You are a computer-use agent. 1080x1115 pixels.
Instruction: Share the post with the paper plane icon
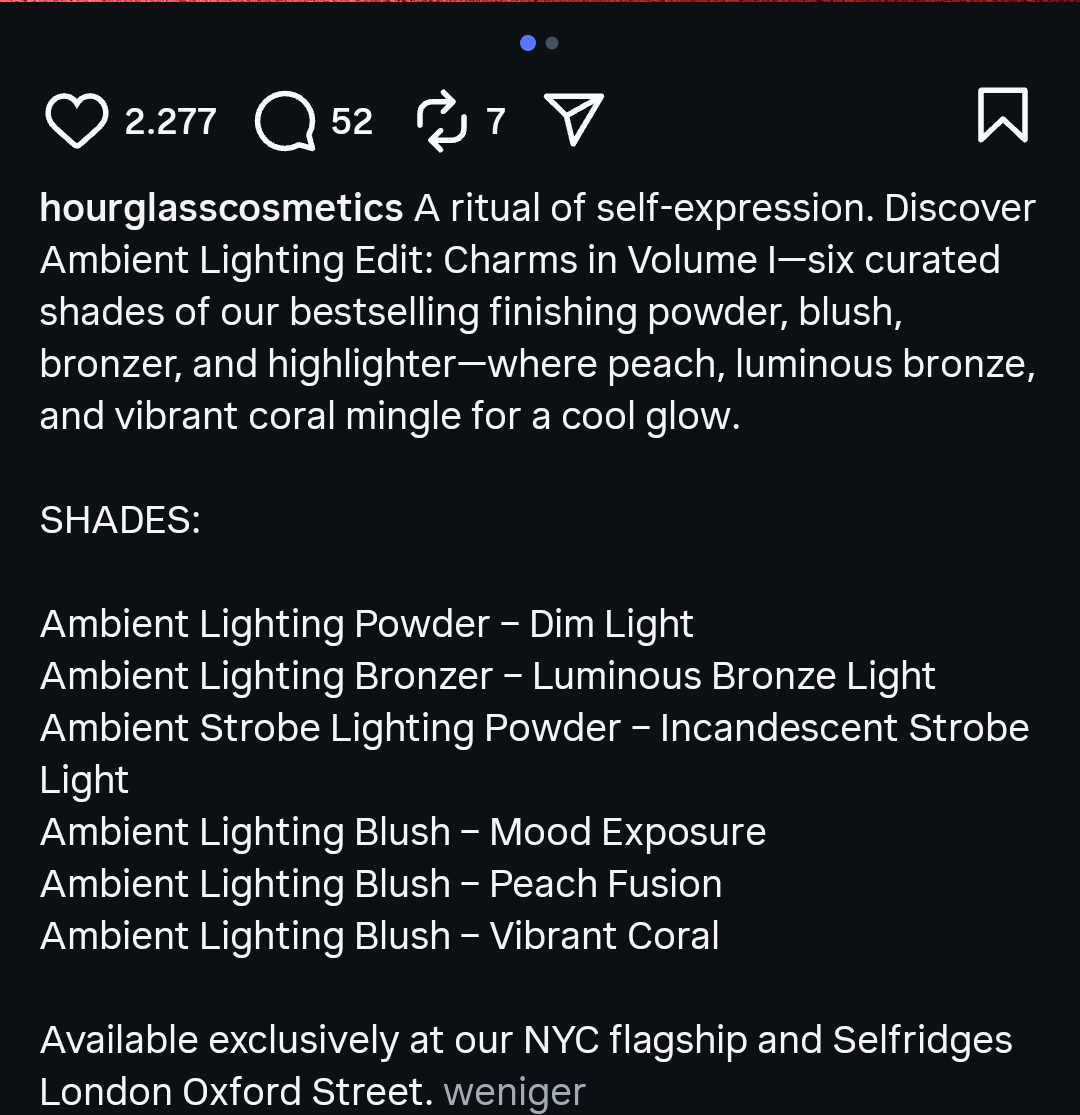(574, 119)
